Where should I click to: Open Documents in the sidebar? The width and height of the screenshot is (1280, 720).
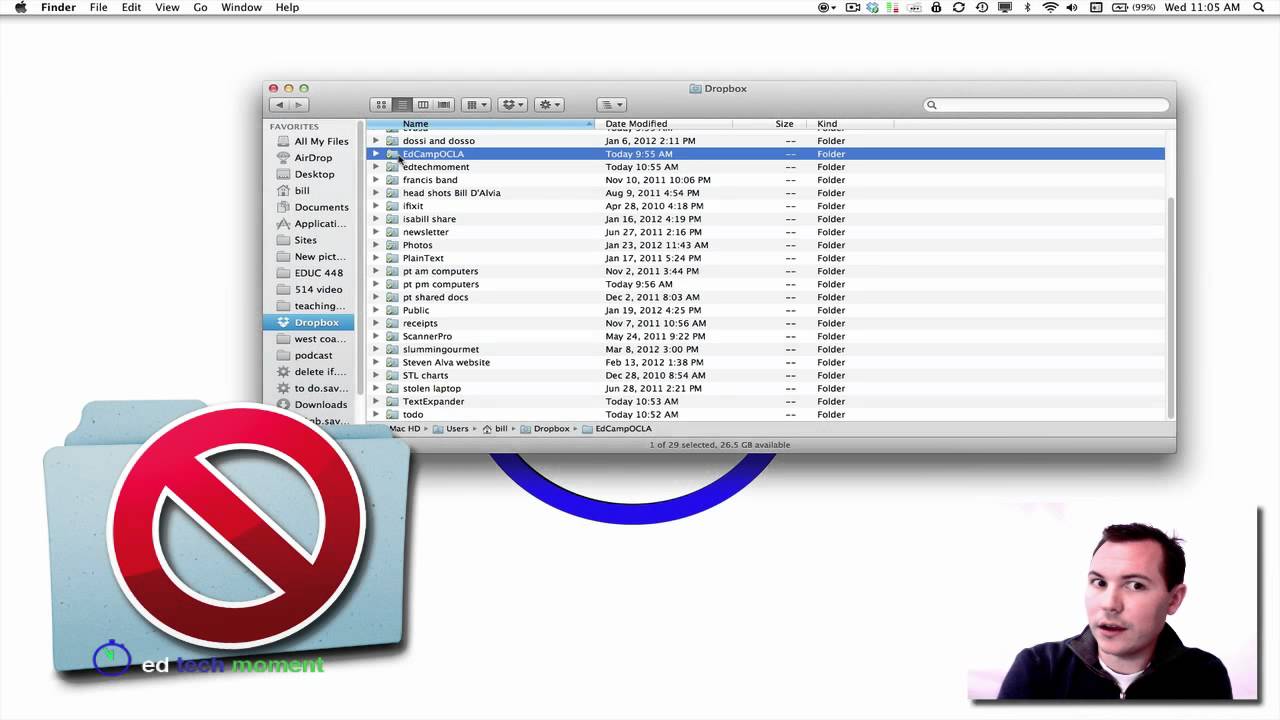[x=312, y=207]
